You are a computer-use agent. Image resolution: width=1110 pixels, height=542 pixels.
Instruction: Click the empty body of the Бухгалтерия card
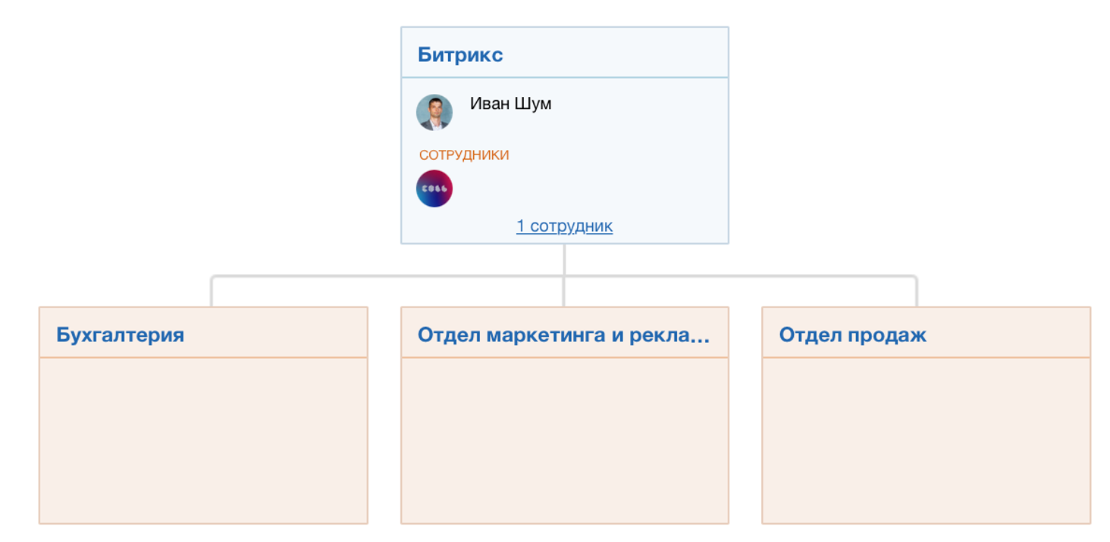(203, 440)
